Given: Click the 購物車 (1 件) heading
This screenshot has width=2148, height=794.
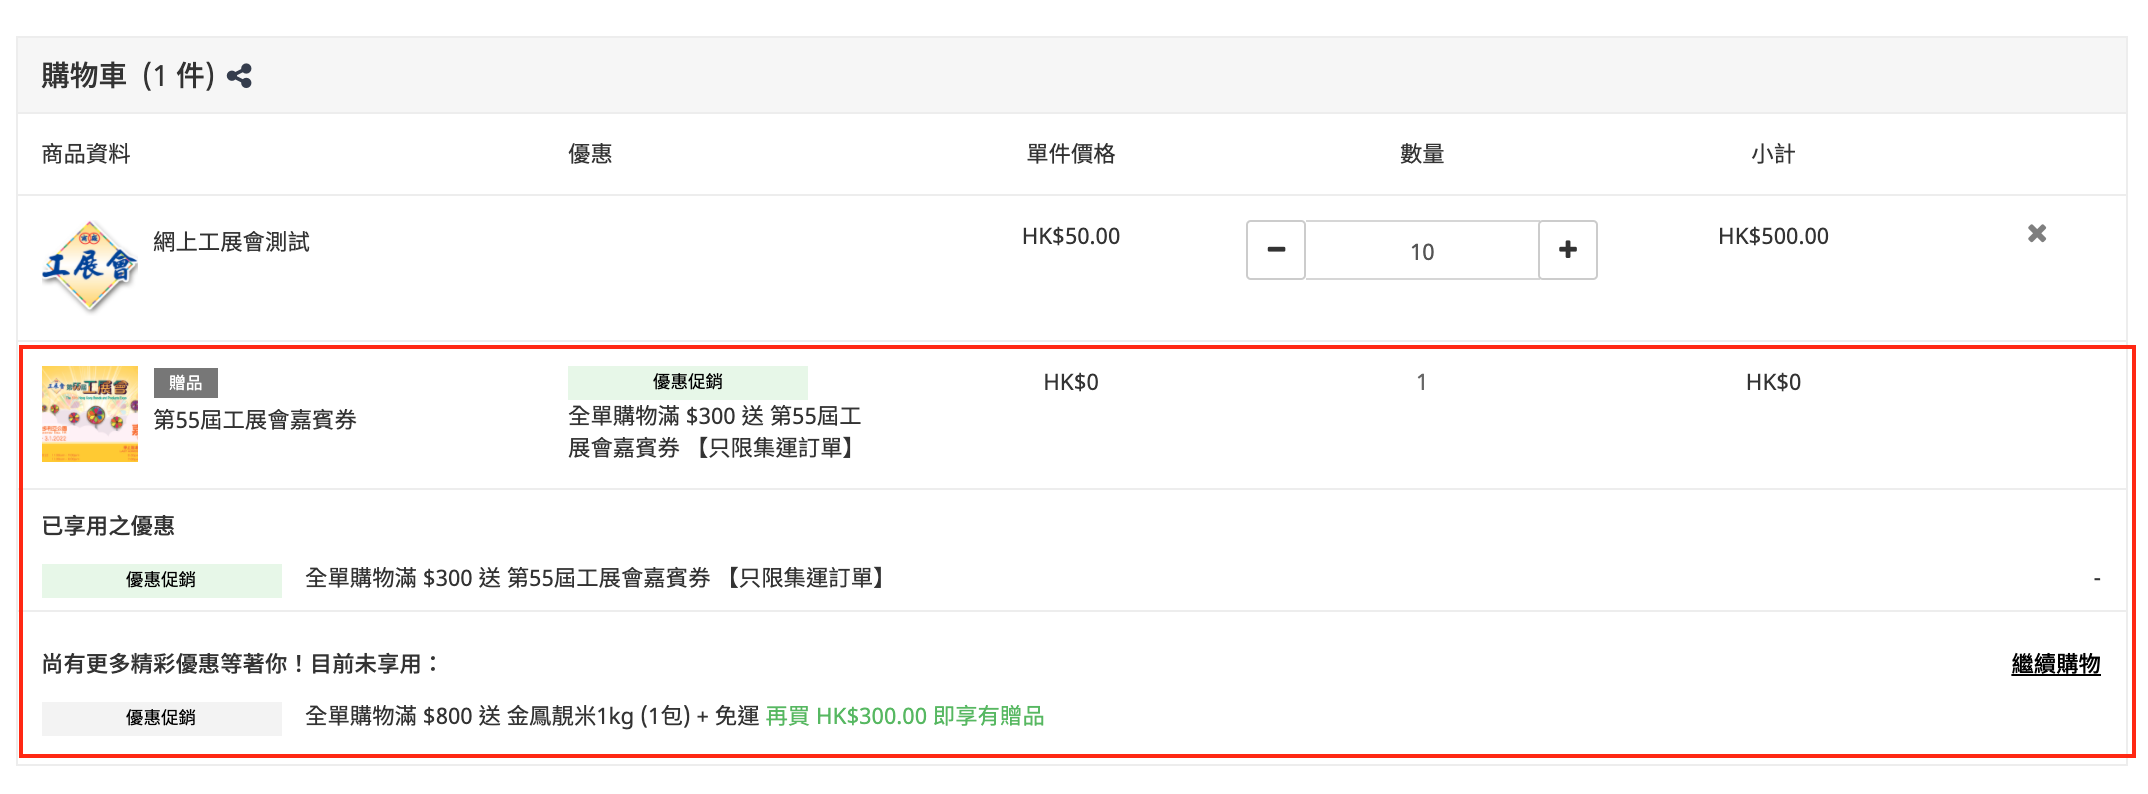Looking at the screenshot, I should 128,76.
